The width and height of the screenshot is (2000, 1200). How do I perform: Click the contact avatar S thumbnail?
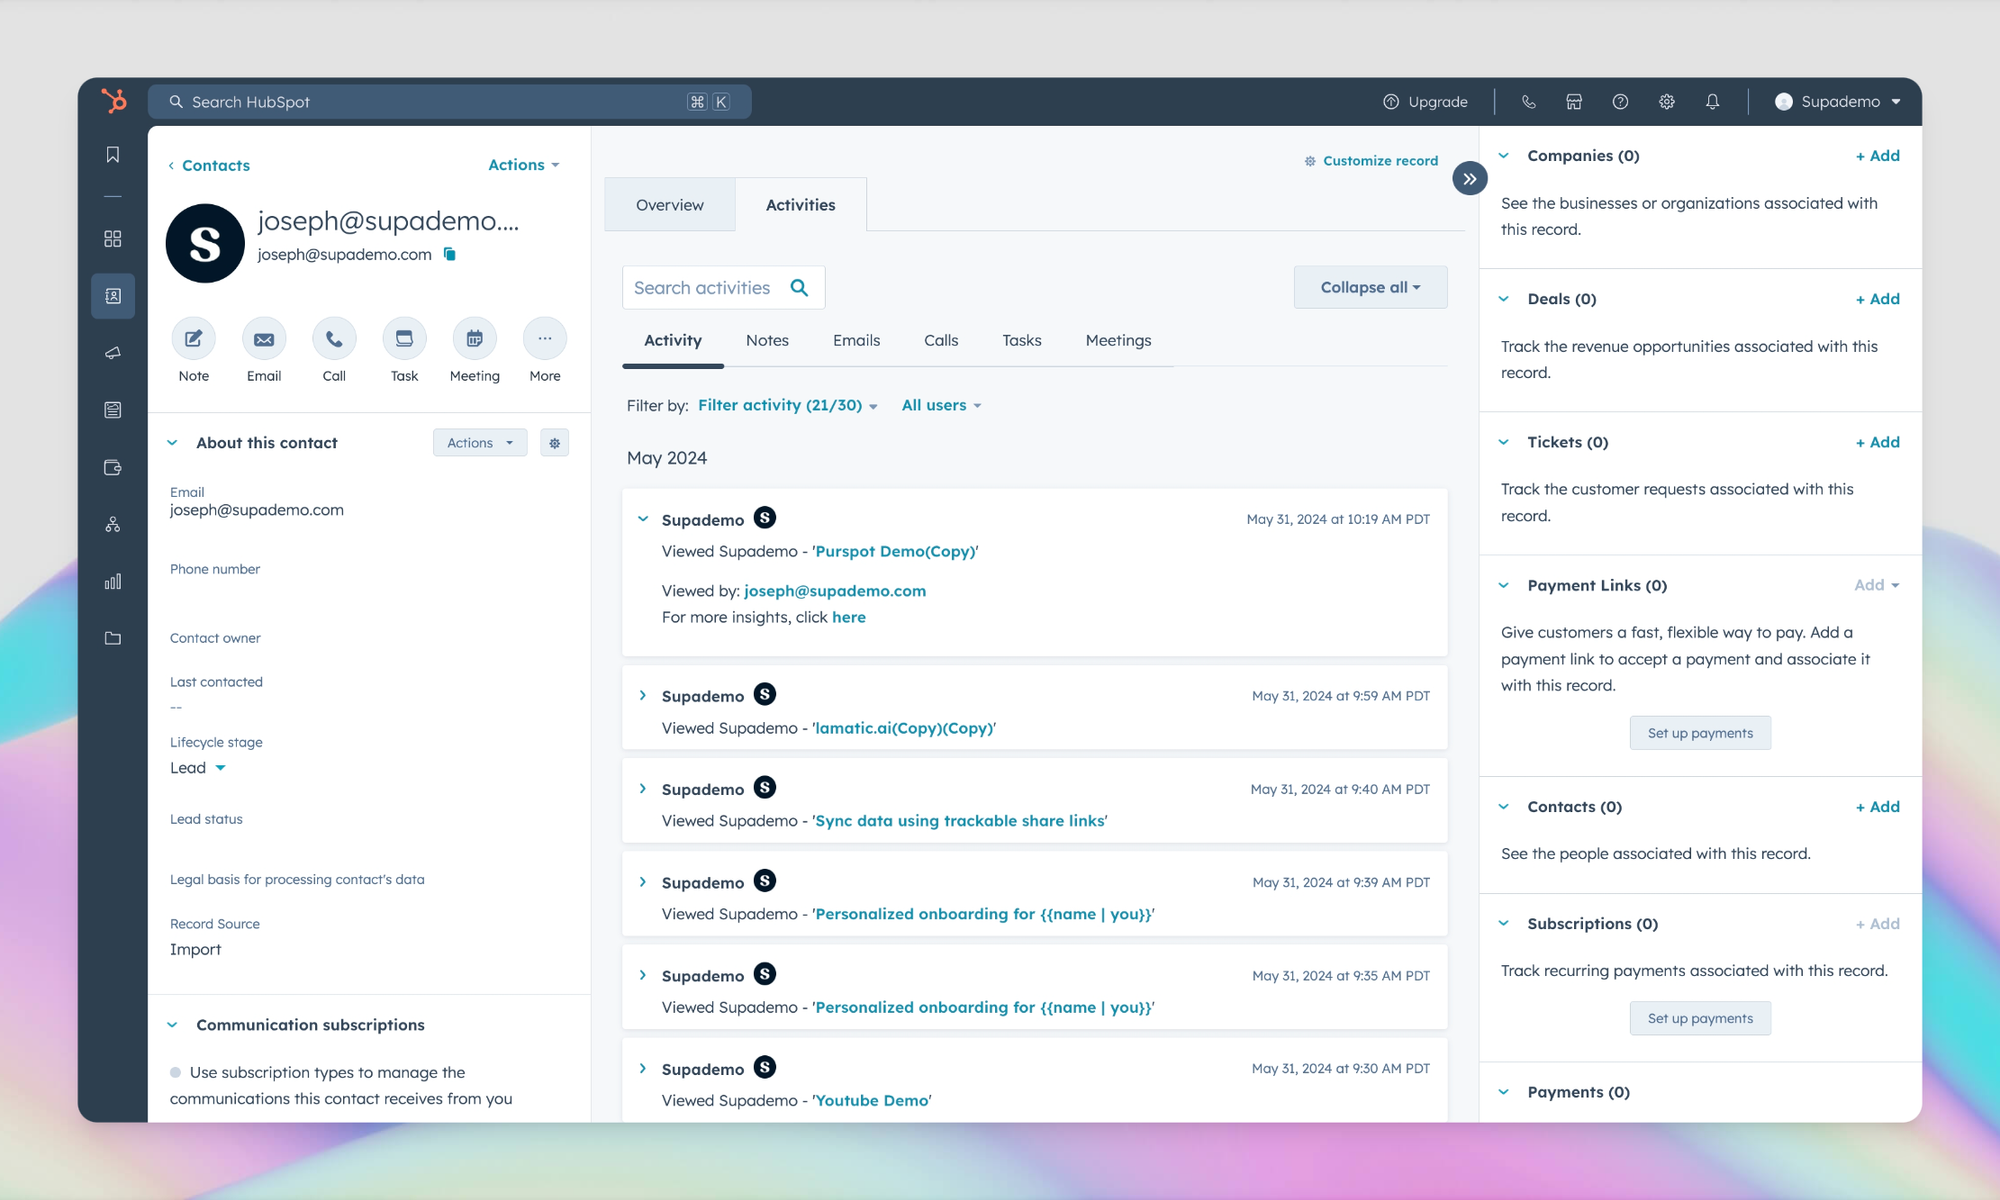pyautogui.click(x=205, y=243)
